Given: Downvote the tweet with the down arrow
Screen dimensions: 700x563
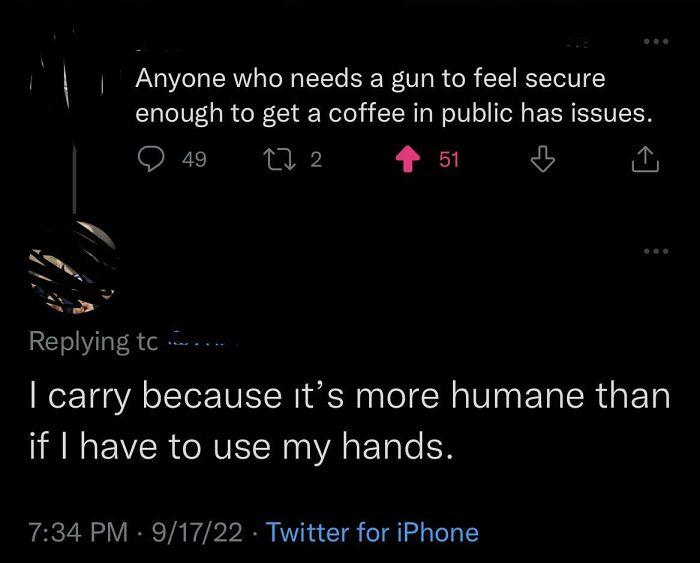Looking at the screenshot, I should click(x=541, y=159).
